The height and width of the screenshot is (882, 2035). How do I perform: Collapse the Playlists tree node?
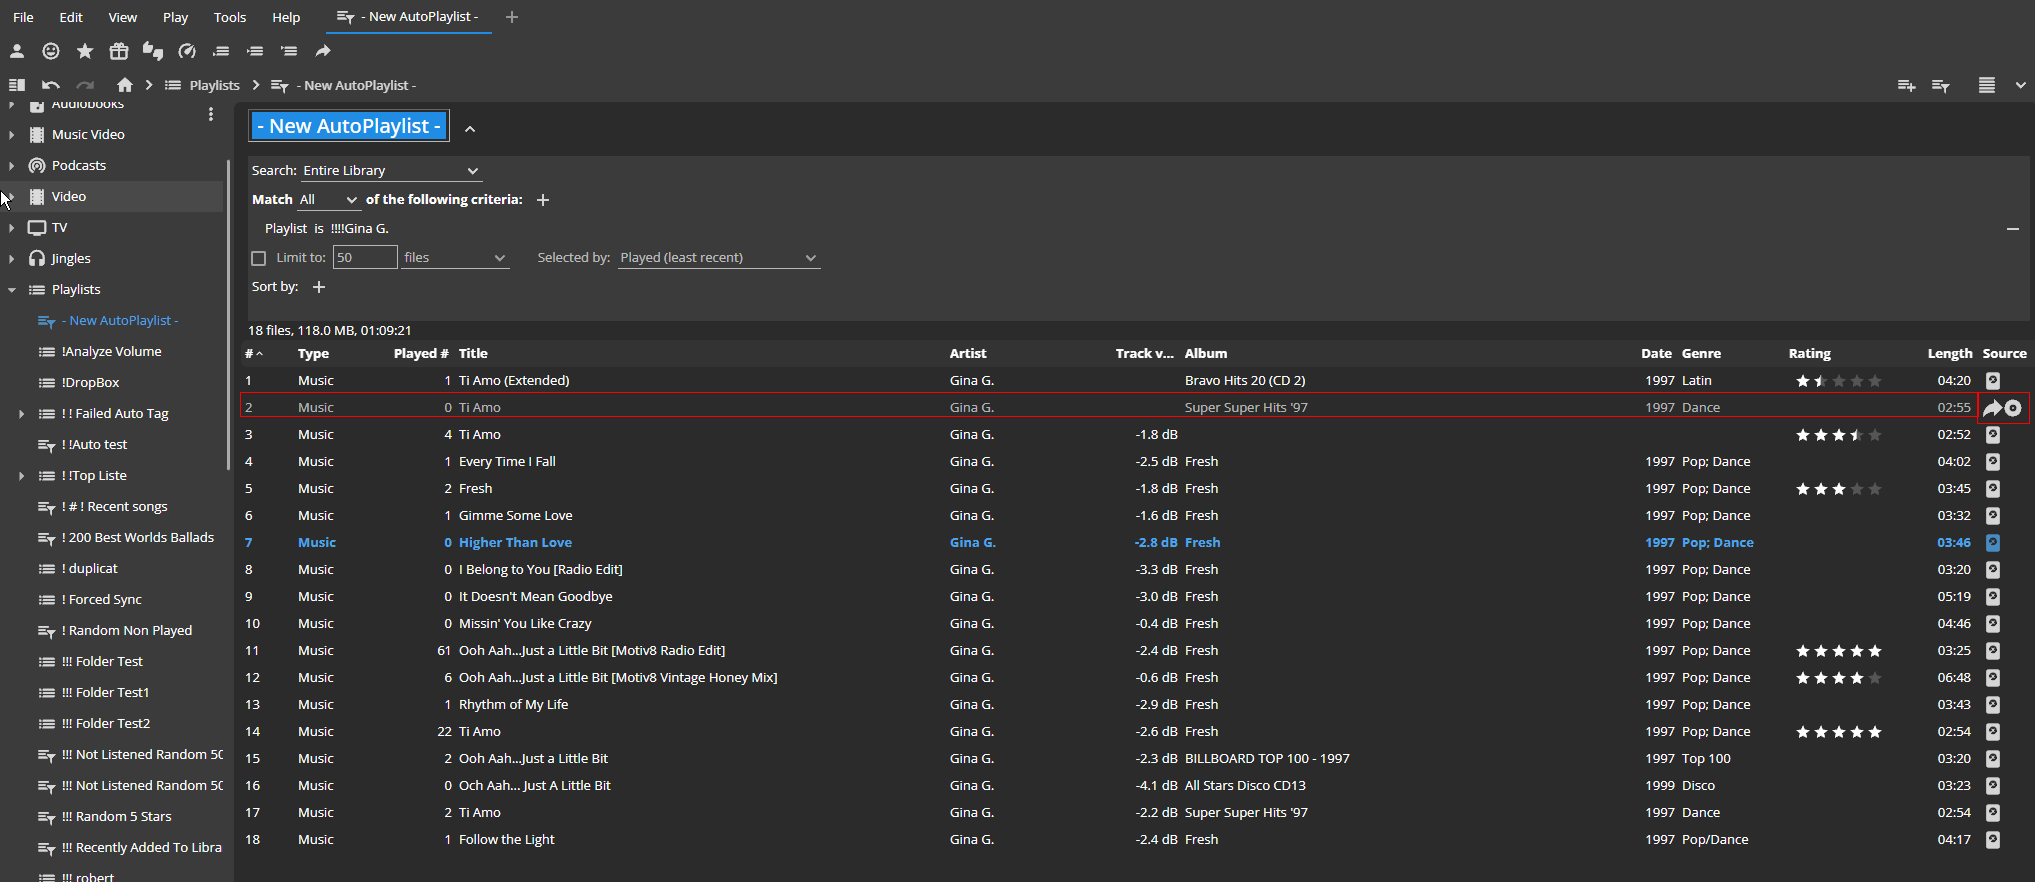tap(12, 290)
